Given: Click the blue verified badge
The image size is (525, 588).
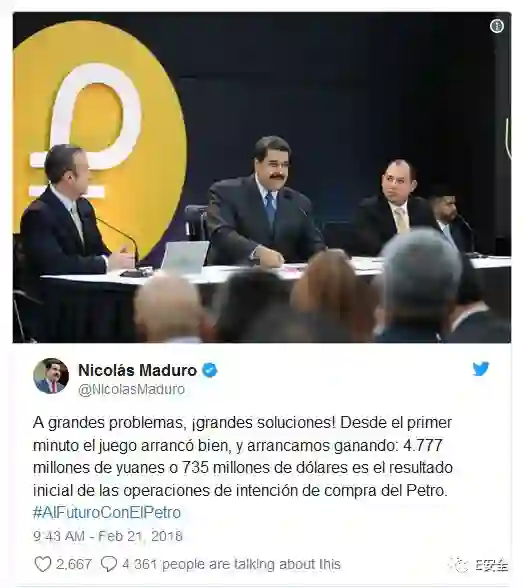Looking at the screenshot, I should 210,370.
